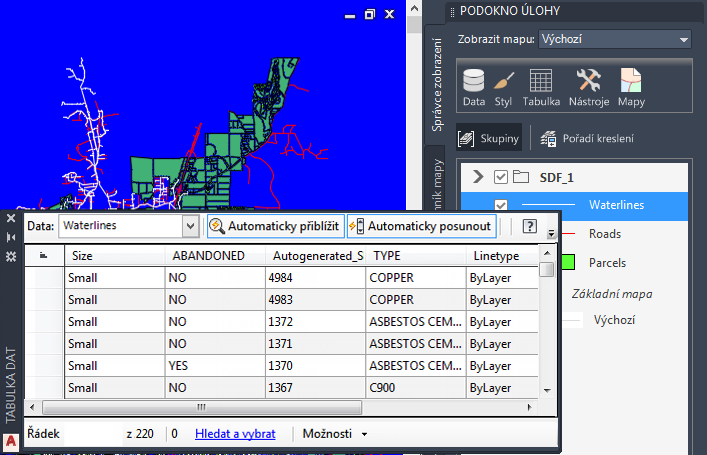Open the Nástroje tools icon
The image size is (707, 455).
(x=589, y=87)
